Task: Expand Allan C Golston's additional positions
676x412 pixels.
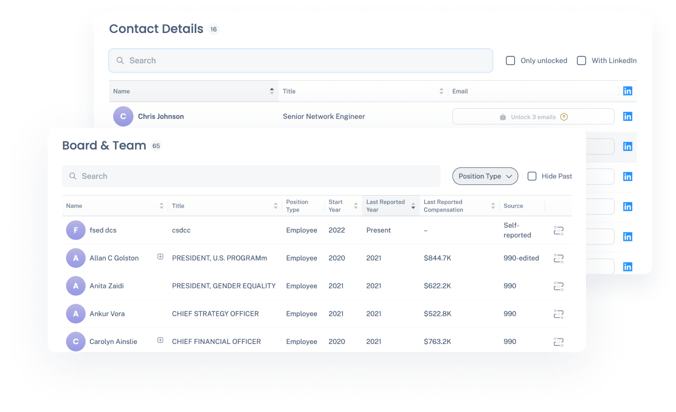Action: pyautogui.click(x=160, y=257)
